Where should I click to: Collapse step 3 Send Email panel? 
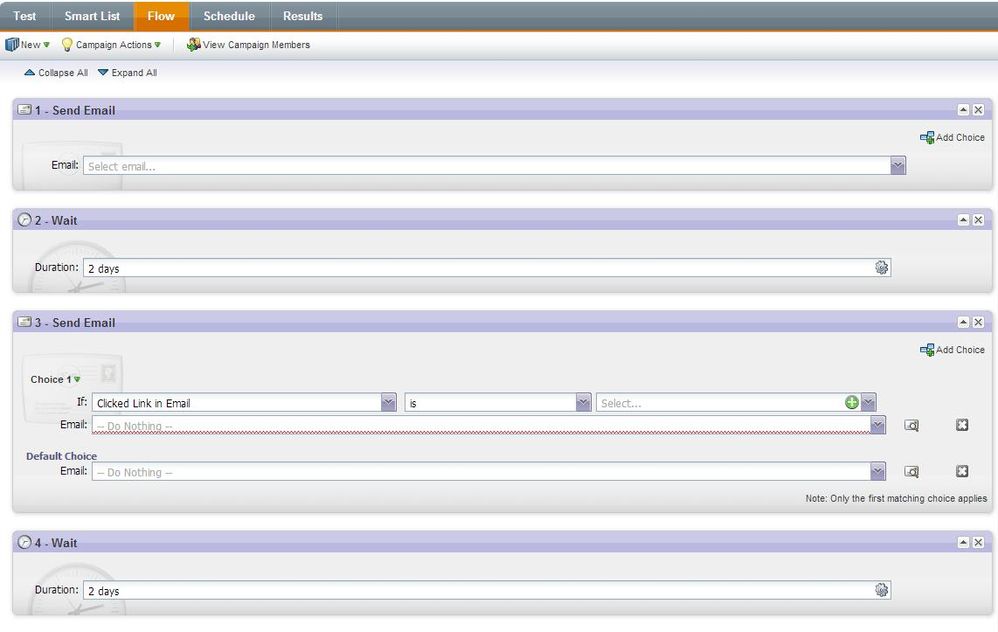pyautogui.click(x=964, y=323)
